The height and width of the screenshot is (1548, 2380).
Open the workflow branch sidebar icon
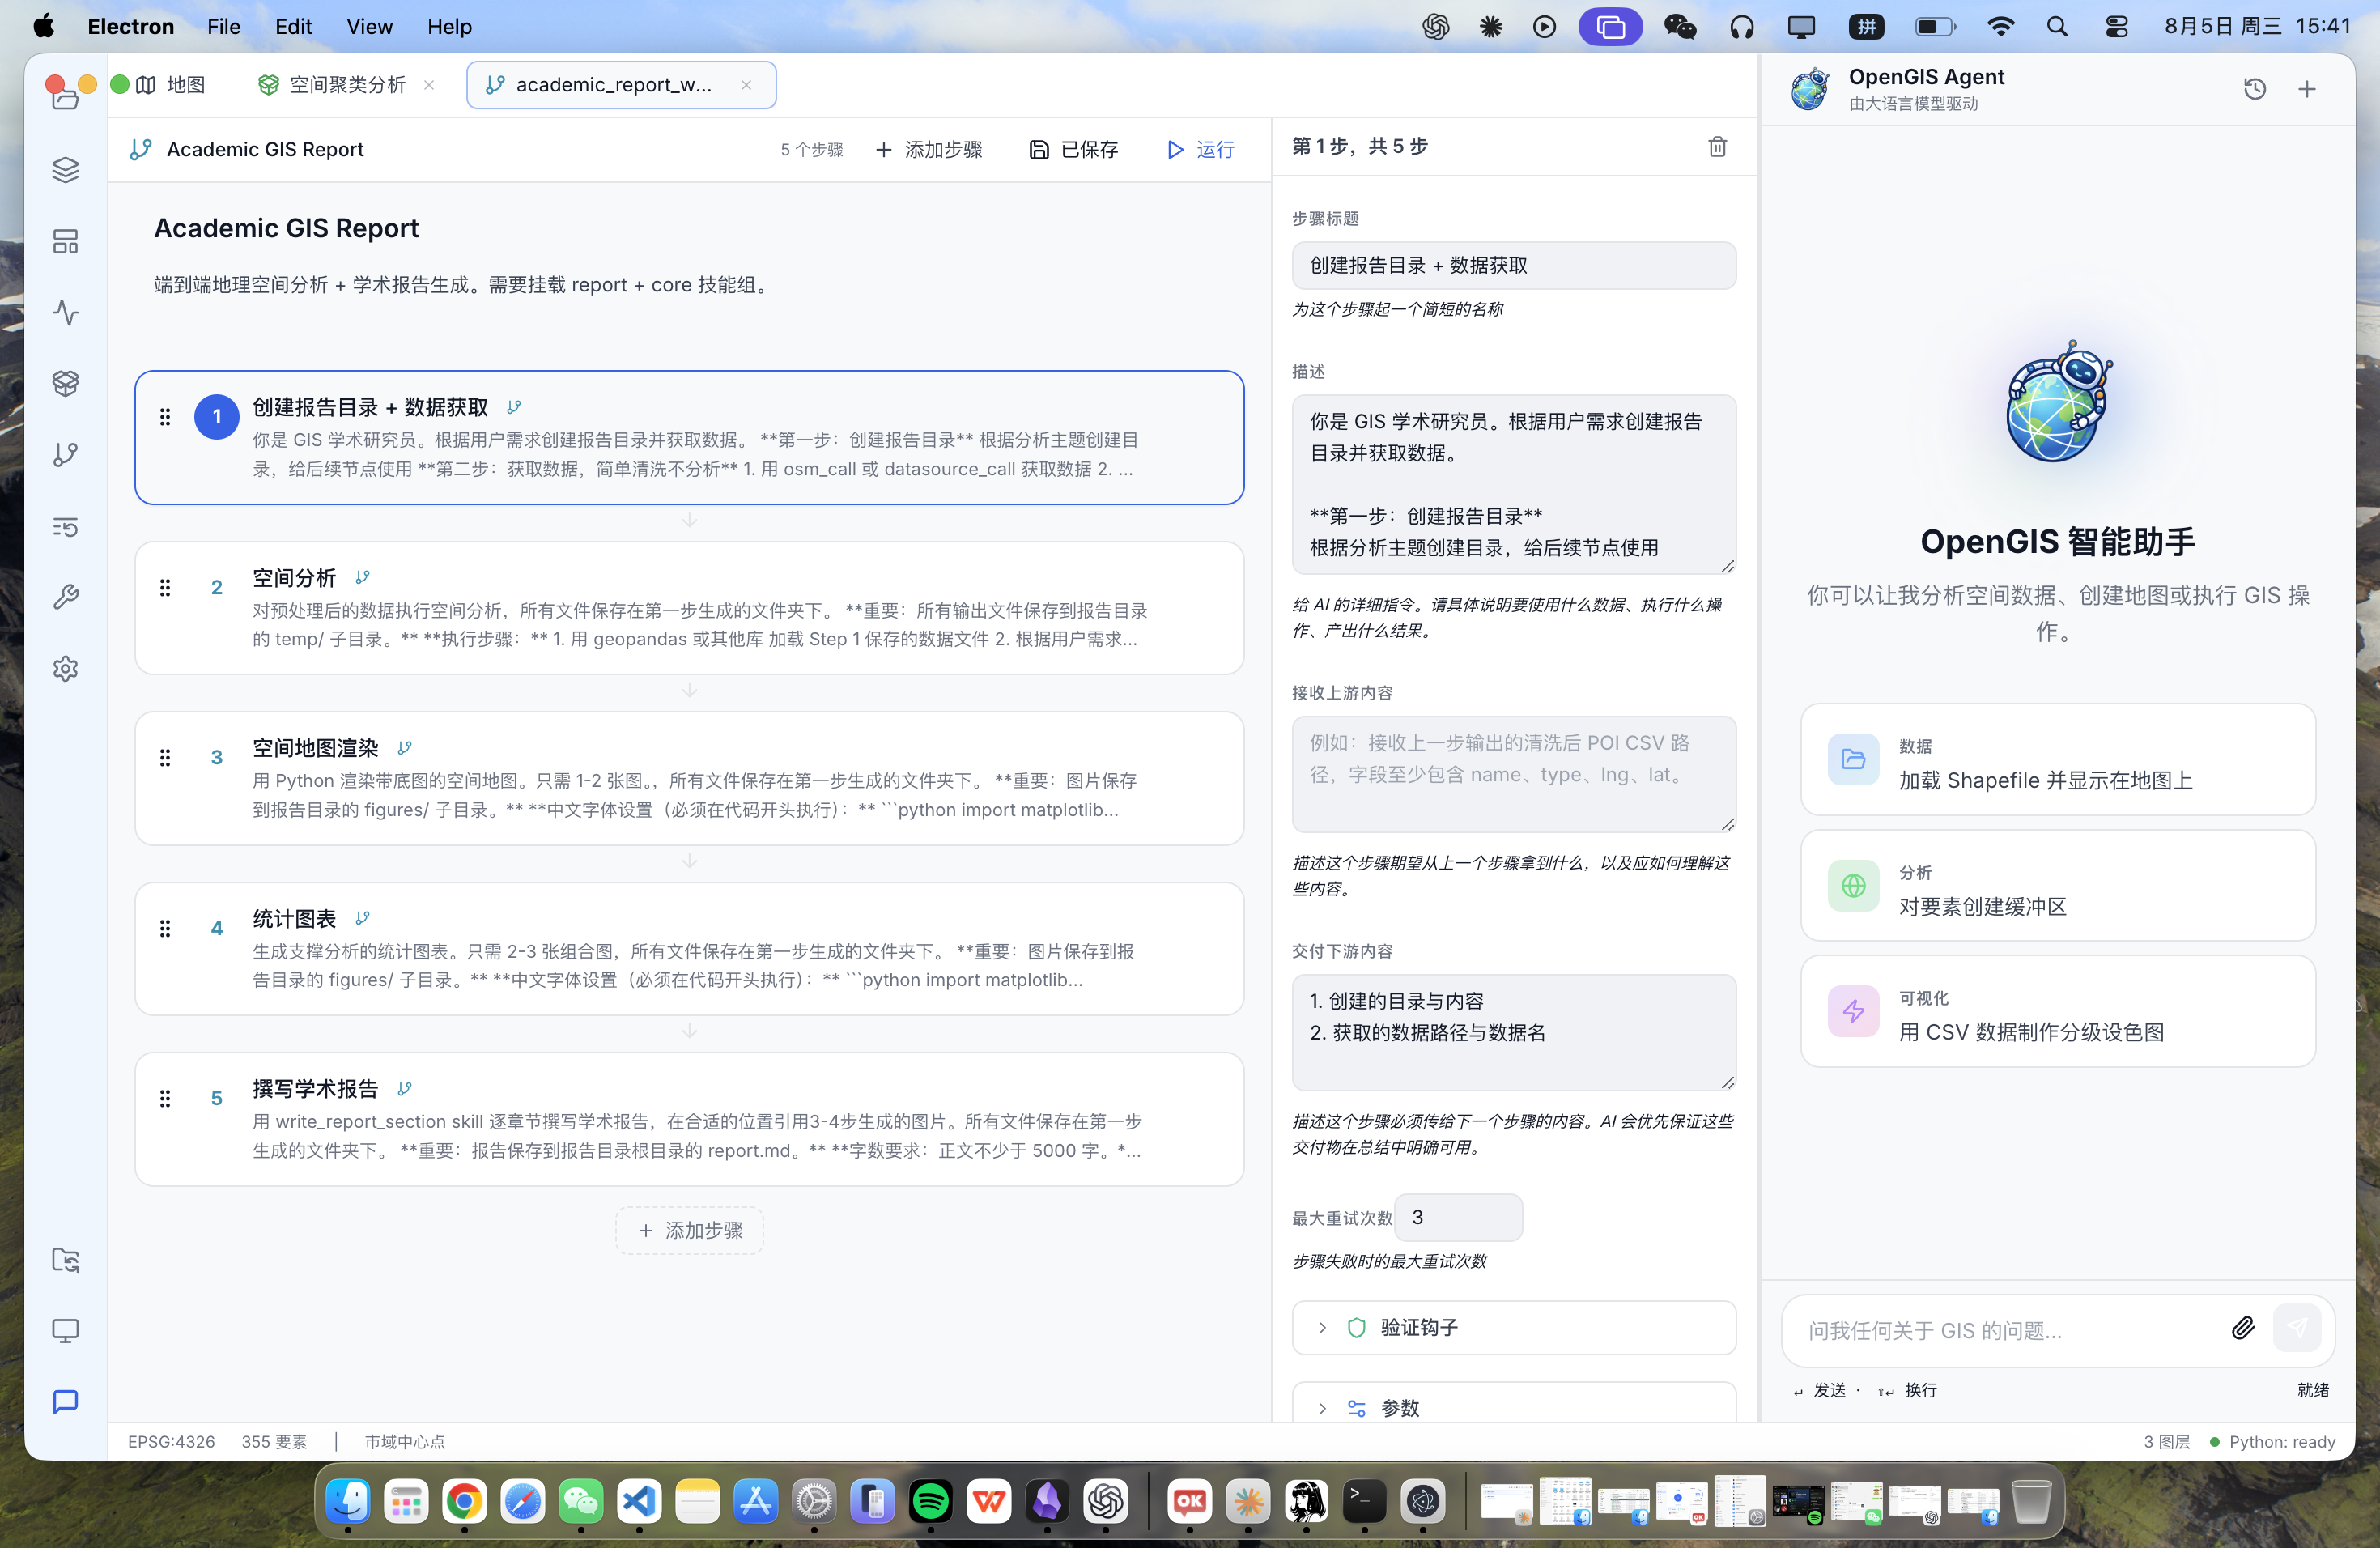66,455
